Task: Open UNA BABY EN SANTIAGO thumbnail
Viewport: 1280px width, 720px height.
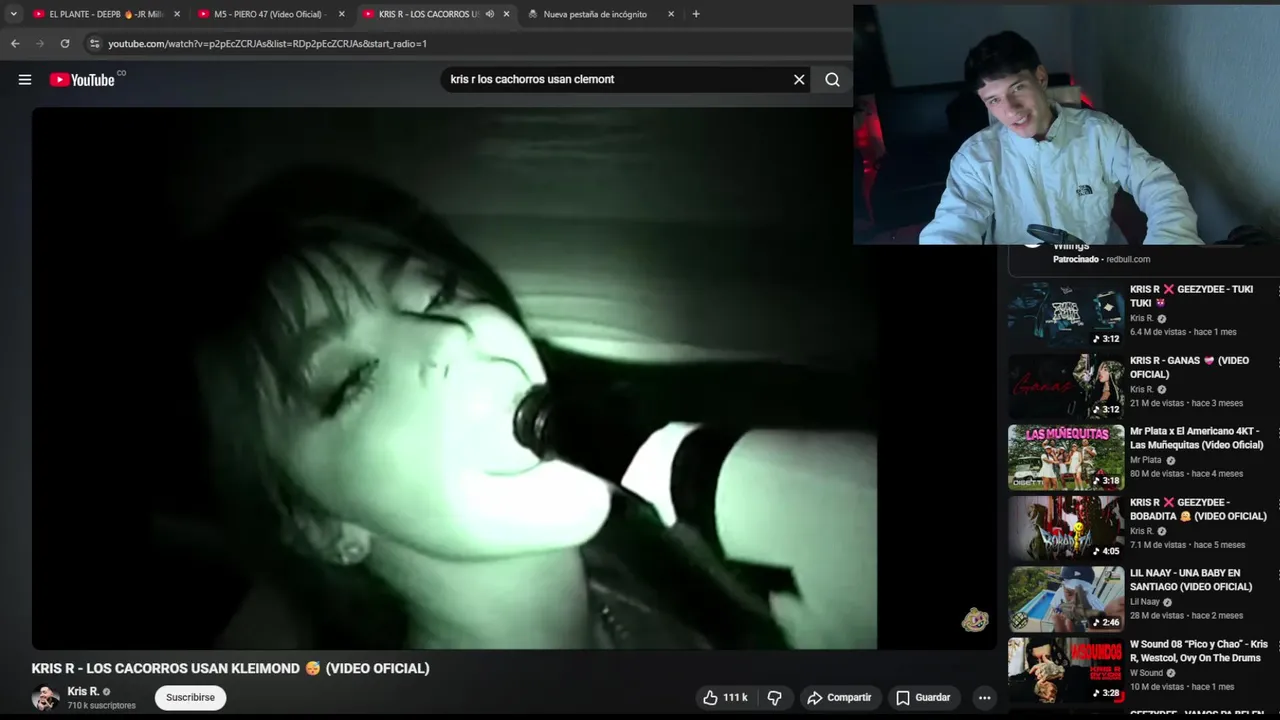Action: (1066, 599)
